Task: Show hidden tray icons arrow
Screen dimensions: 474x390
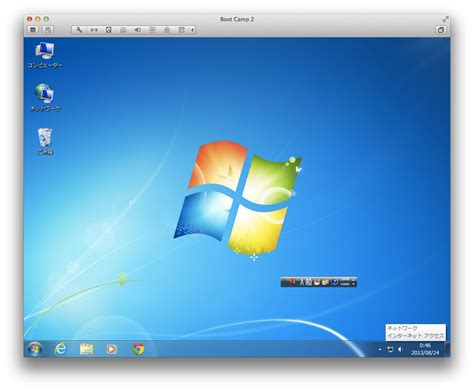Action: [x=380, y=349]
